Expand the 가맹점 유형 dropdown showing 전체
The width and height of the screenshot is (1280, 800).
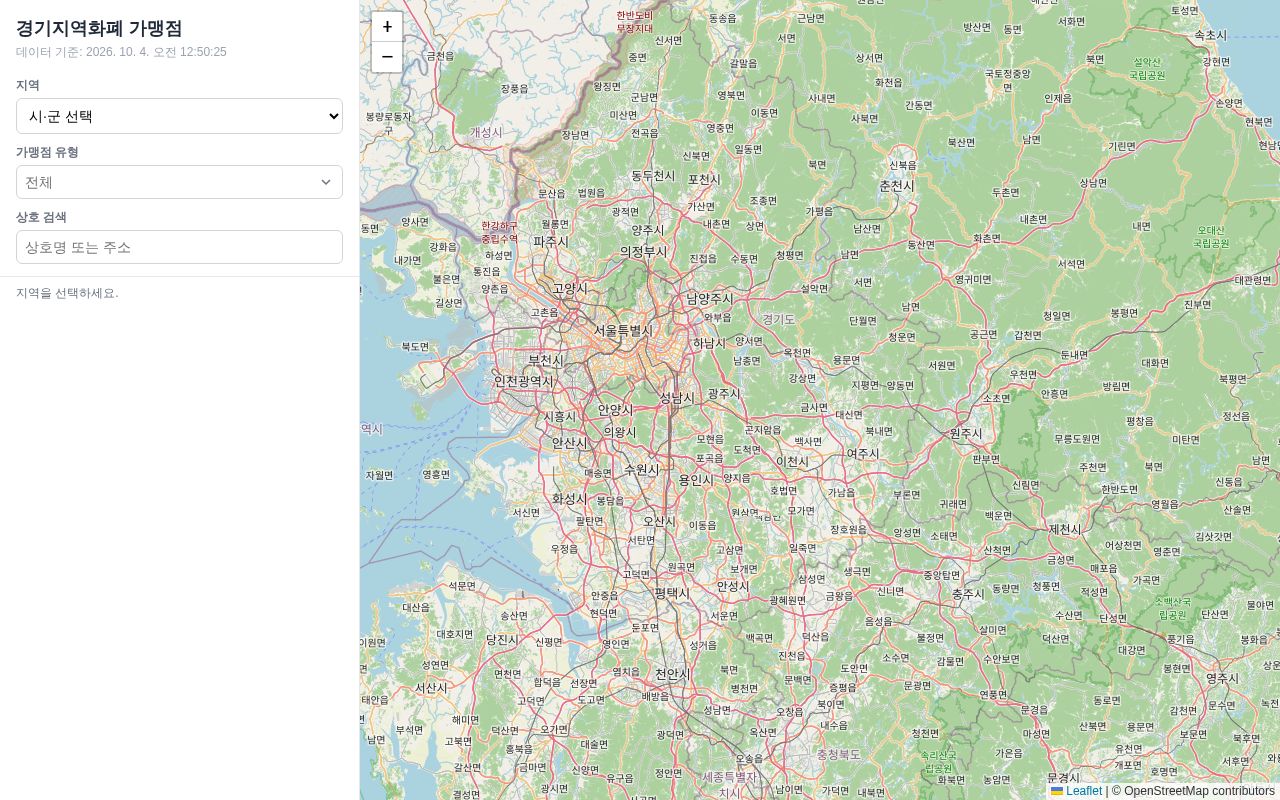tap(179, 182)
